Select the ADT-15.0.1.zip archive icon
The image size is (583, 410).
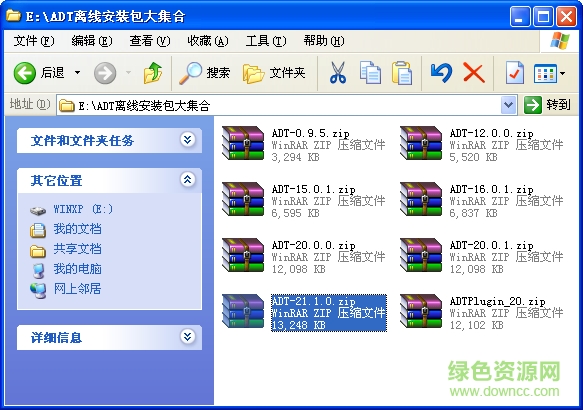tap(243, 199)
